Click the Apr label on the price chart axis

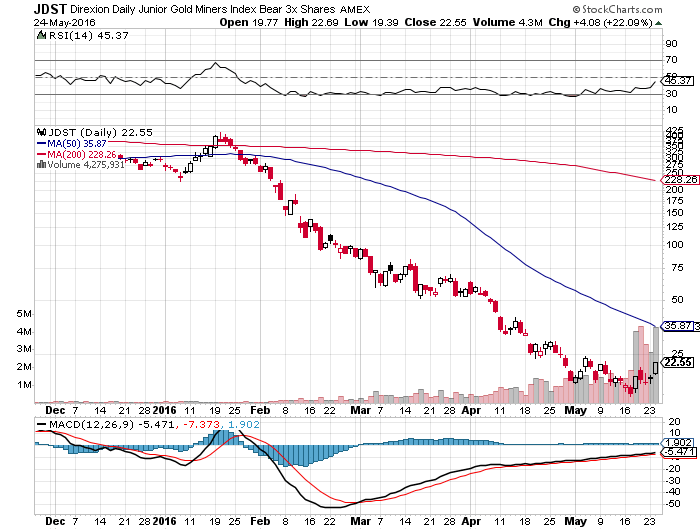(471, 410)
